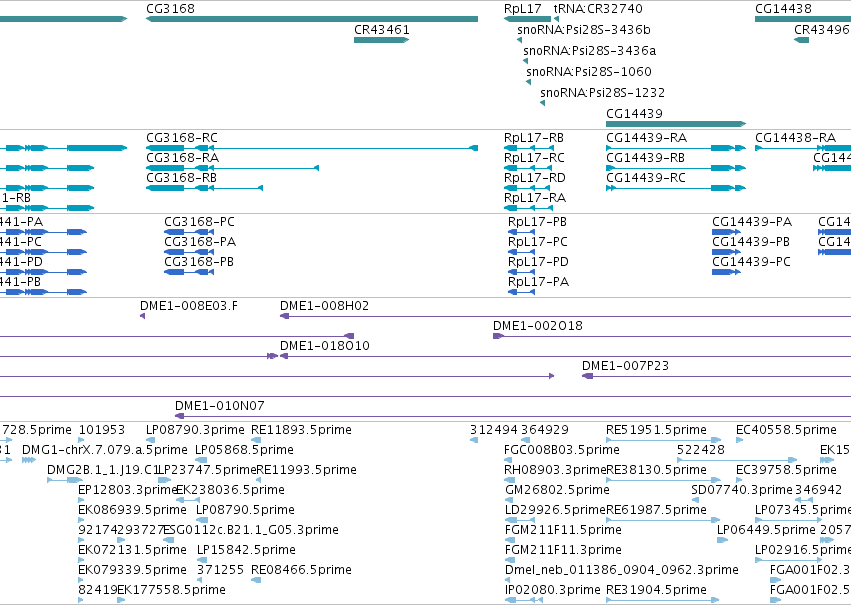Click the RpL17-RC transcript
The height and width of the screenshot is (605, 851).
click(x=528, y=168)
